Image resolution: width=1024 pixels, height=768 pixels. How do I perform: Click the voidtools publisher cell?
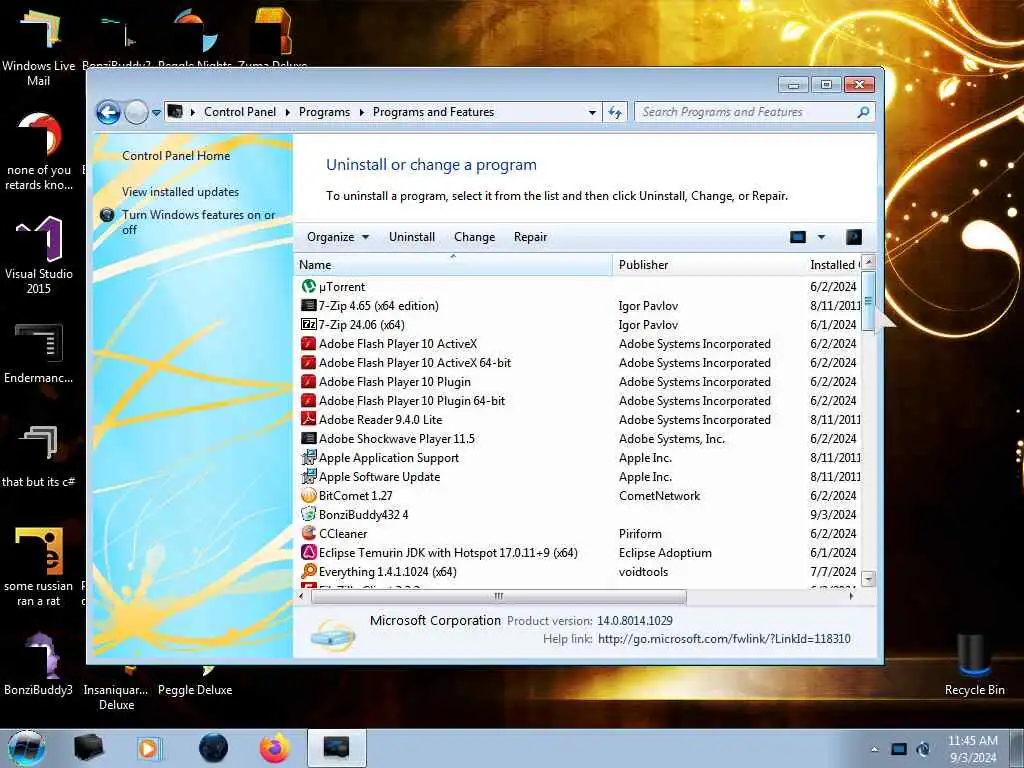pos(643,571)
